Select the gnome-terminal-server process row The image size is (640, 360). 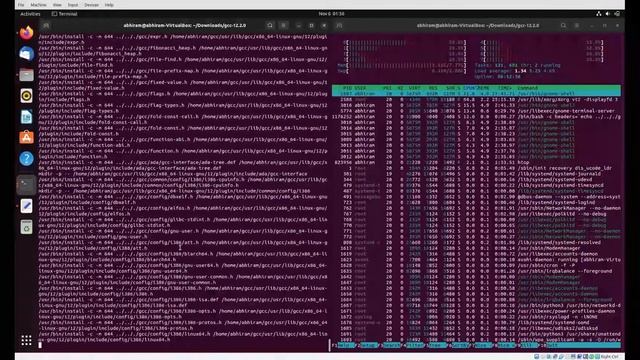(x=476, y=111)
